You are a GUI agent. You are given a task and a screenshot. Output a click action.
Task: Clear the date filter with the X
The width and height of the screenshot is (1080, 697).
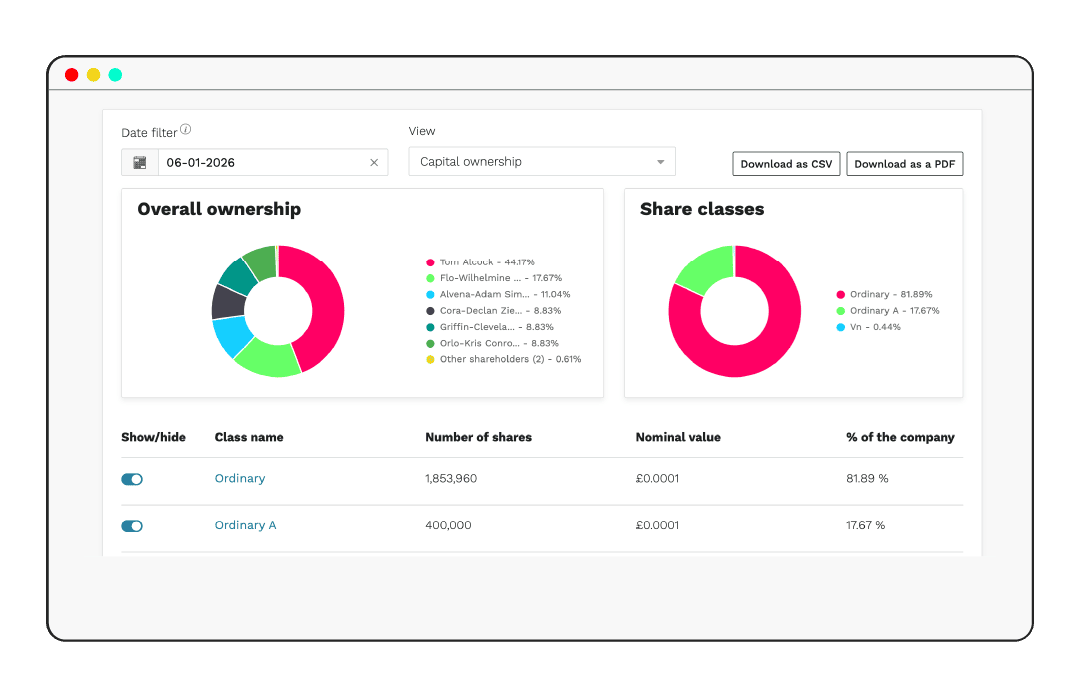pyautogui.click(x=374, y=162)
